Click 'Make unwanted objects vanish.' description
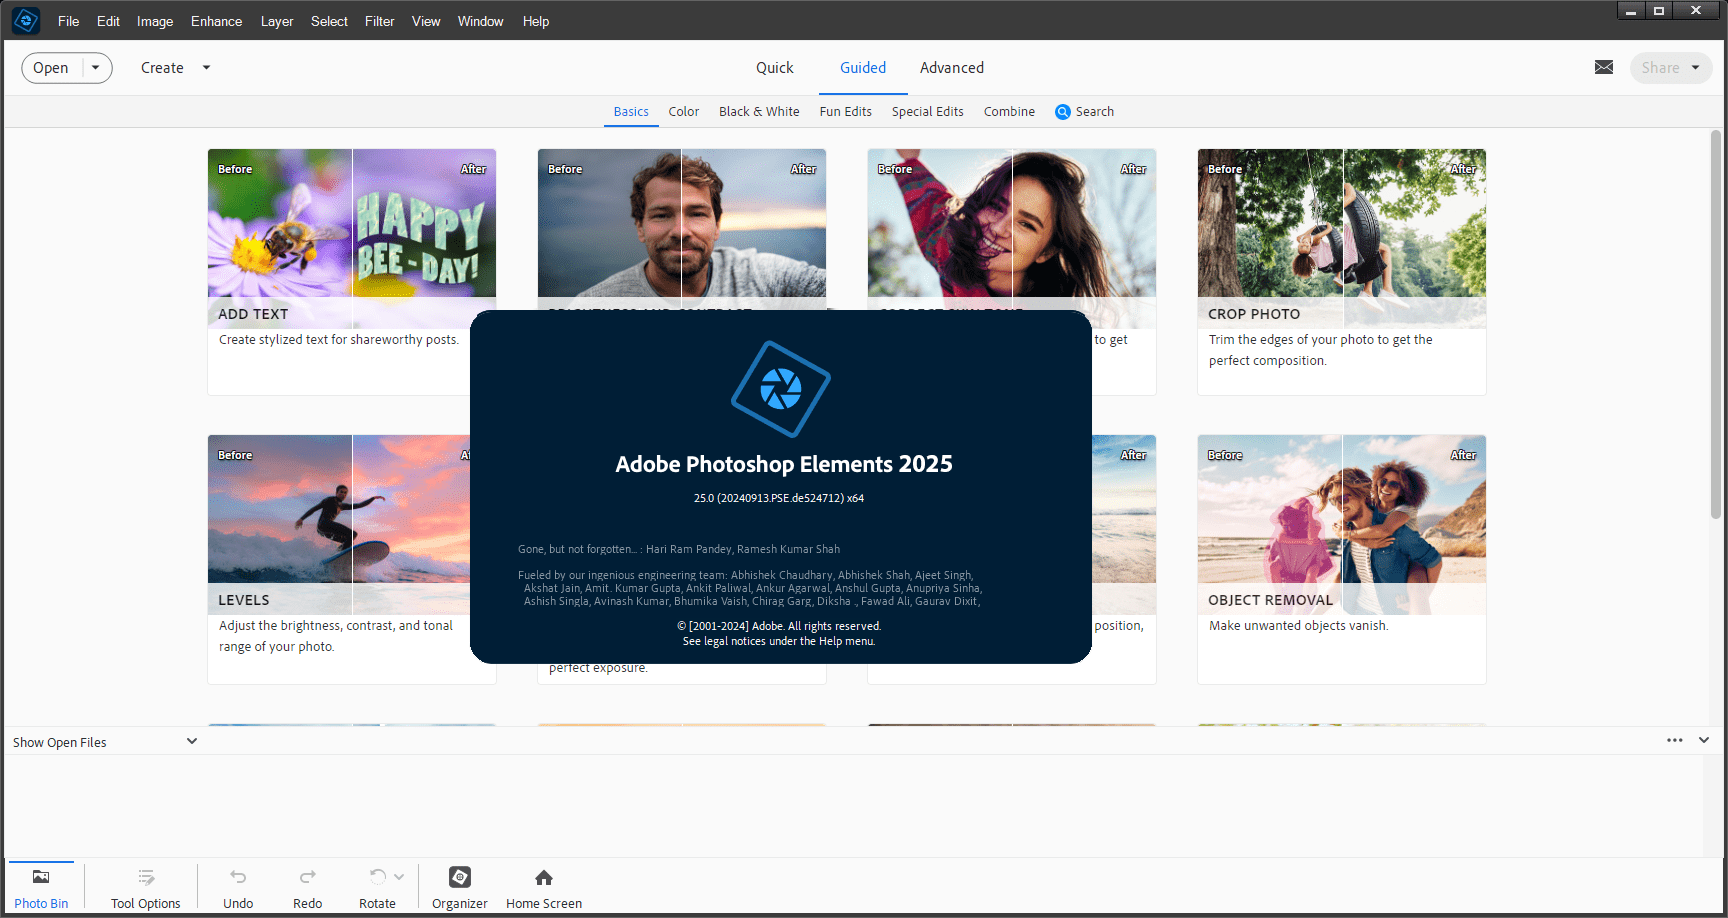 coord(1299,626)
